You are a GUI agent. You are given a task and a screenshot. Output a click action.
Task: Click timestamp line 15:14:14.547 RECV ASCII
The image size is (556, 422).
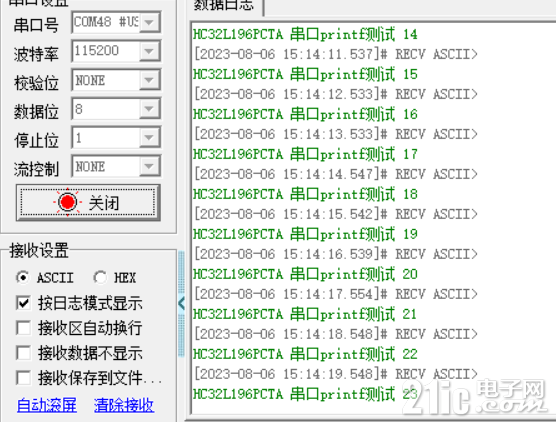(x=336, y=174)
